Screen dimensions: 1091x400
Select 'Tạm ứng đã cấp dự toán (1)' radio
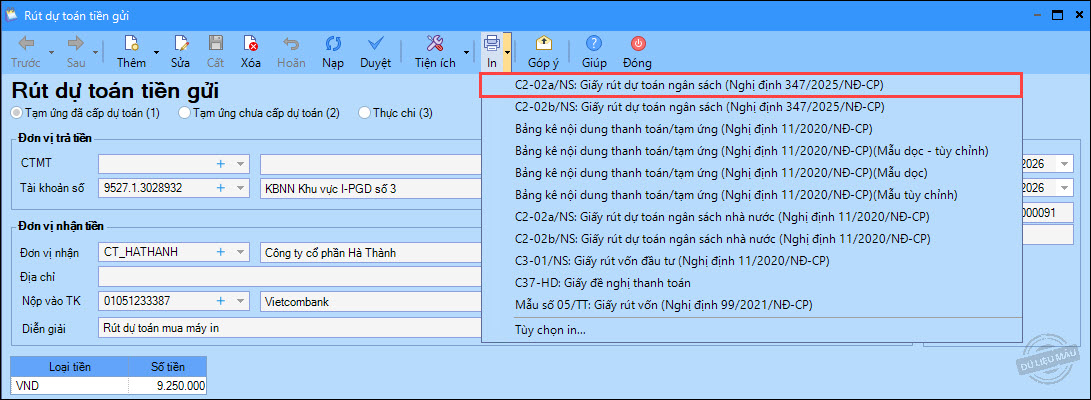tap(16, 113)
